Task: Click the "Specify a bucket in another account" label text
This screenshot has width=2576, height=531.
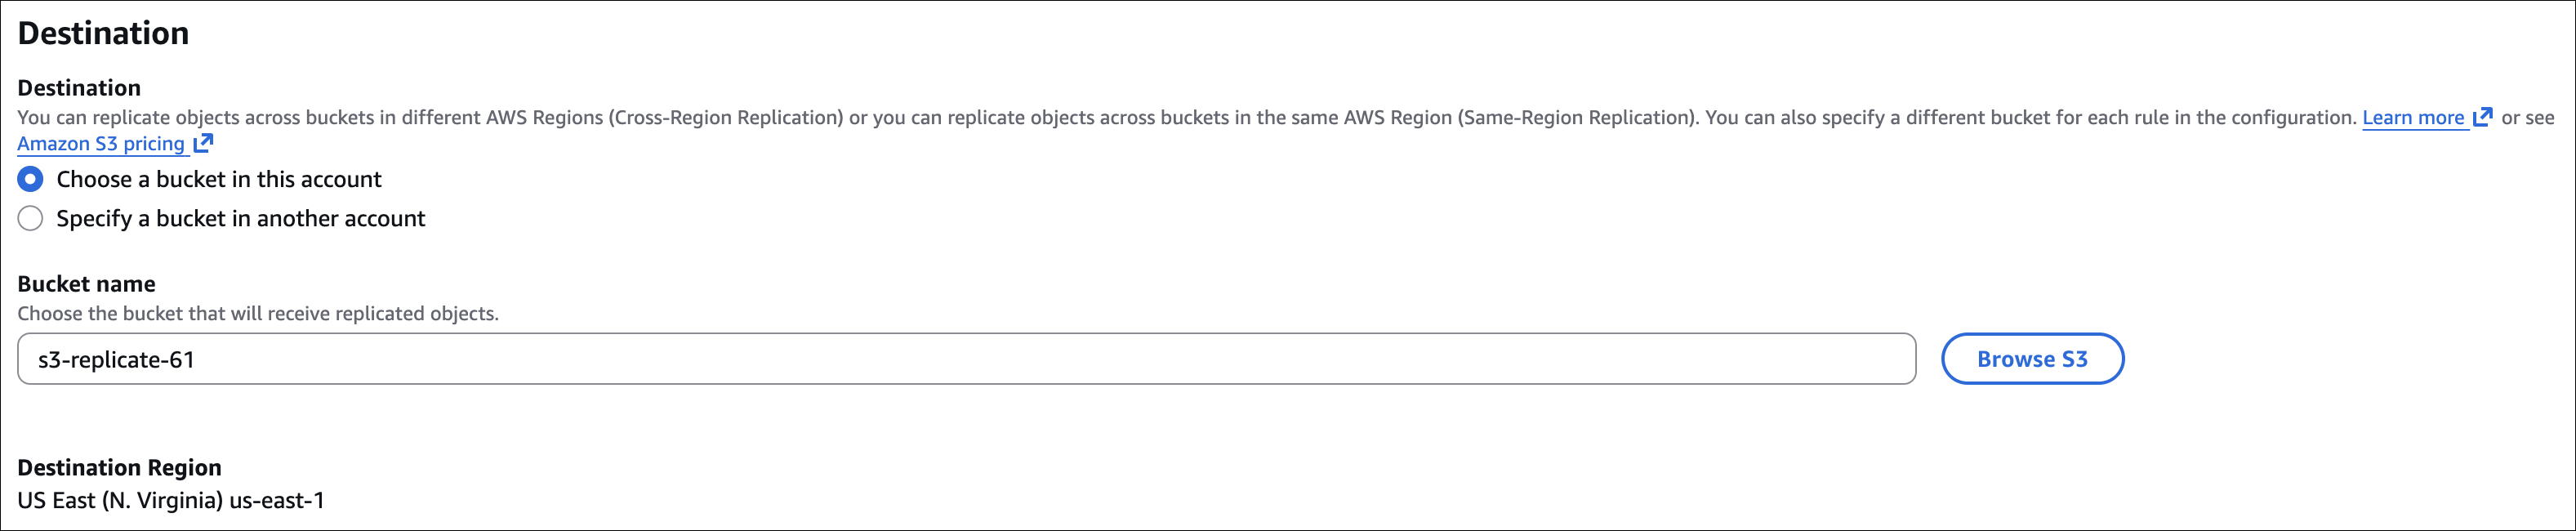Action: coord(240,219)
